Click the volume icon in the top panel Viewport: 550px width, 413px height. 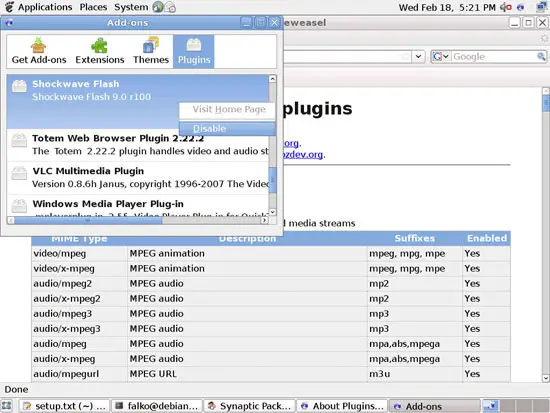pyautogui.click(x=505, y=7)
